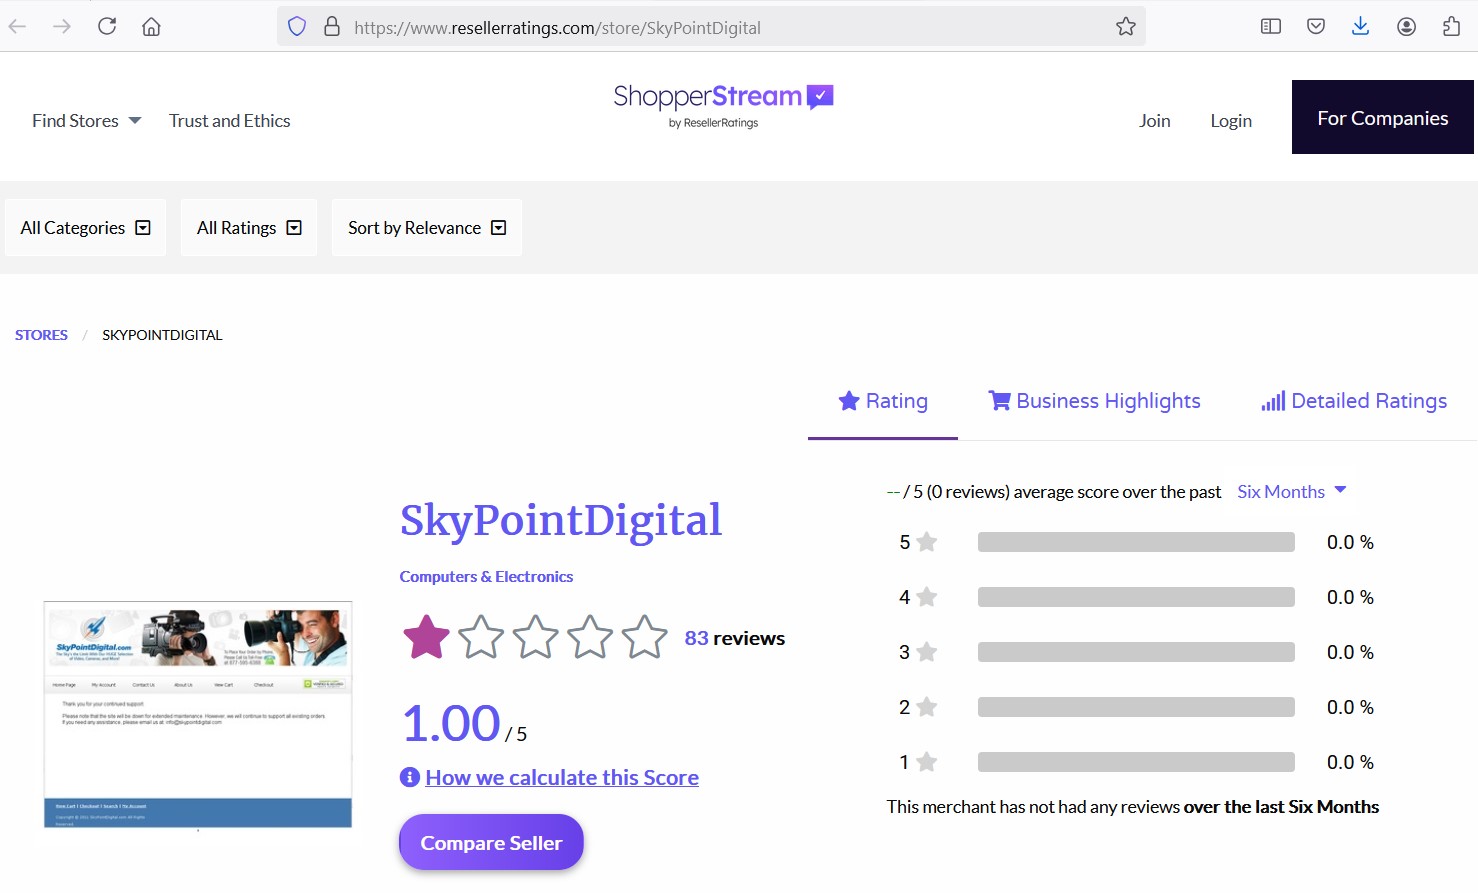1478x893 pixels.
Task: Open the downloads arrow icon
Action: point(1360,27)
